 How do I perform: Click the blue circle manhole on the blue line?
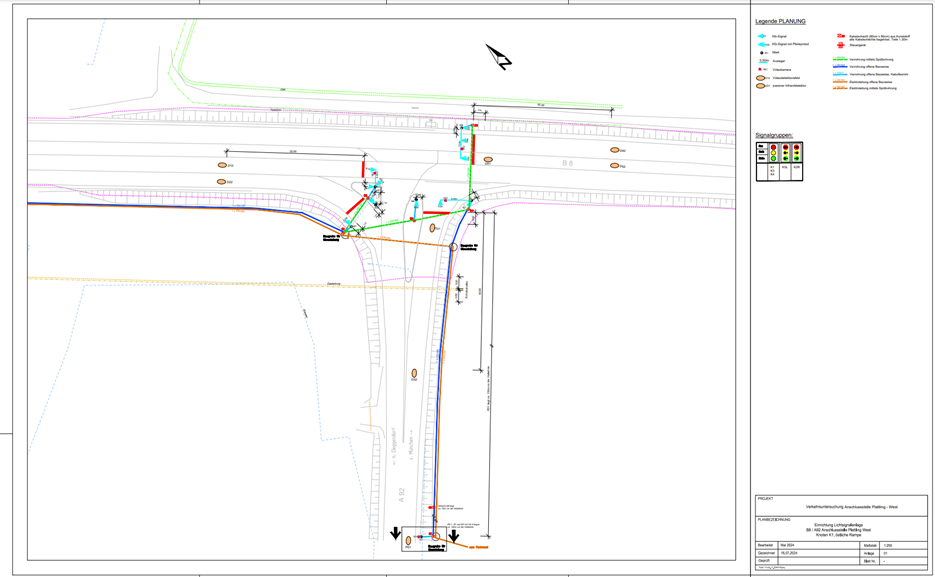coord(453,246)
